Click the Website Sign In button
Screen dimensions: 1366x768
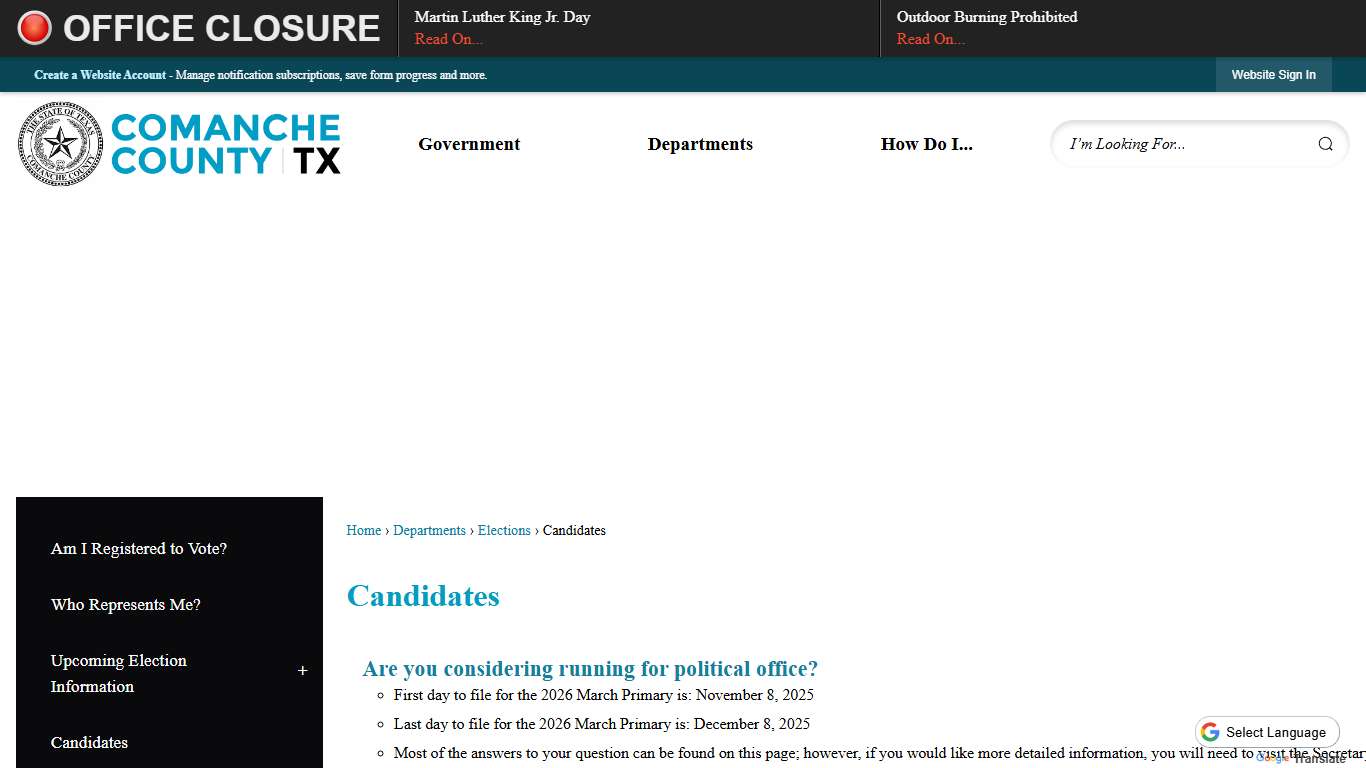pos(1273,75)
